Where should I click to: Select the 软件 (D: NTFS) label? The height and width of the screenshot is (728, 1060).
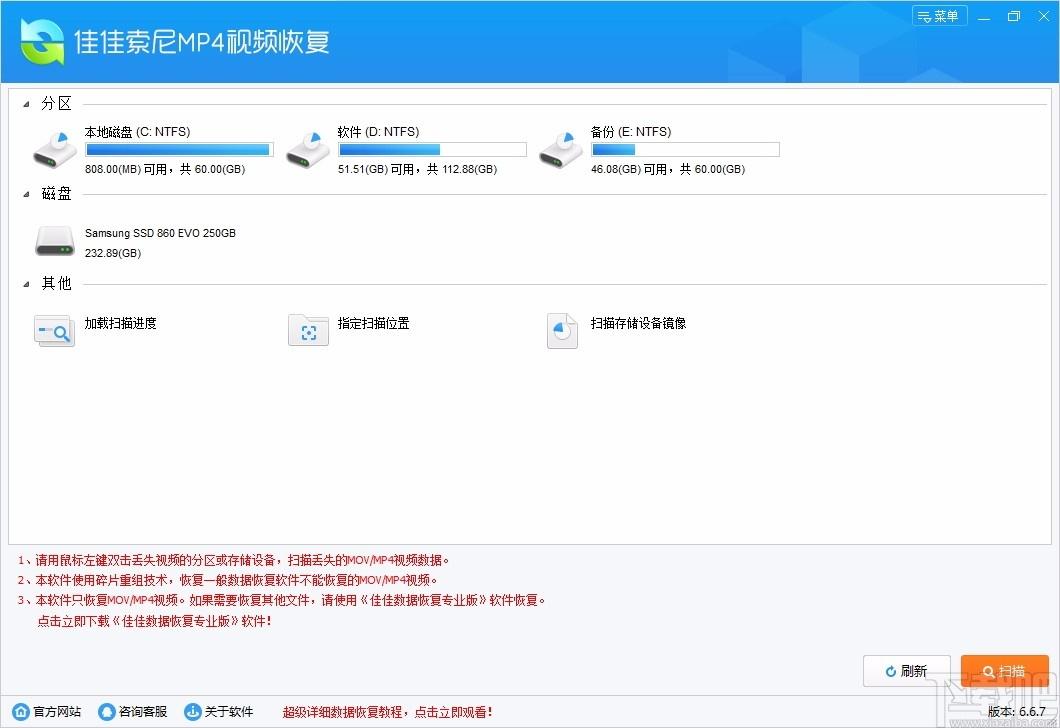[x=379, y=132]
